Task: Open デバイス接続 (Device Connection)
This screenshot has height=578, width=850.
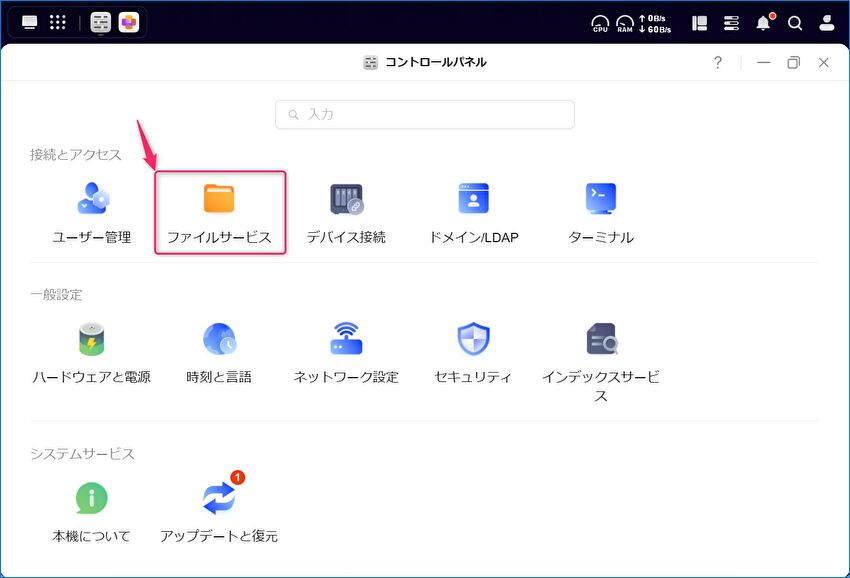Action: 346,211
